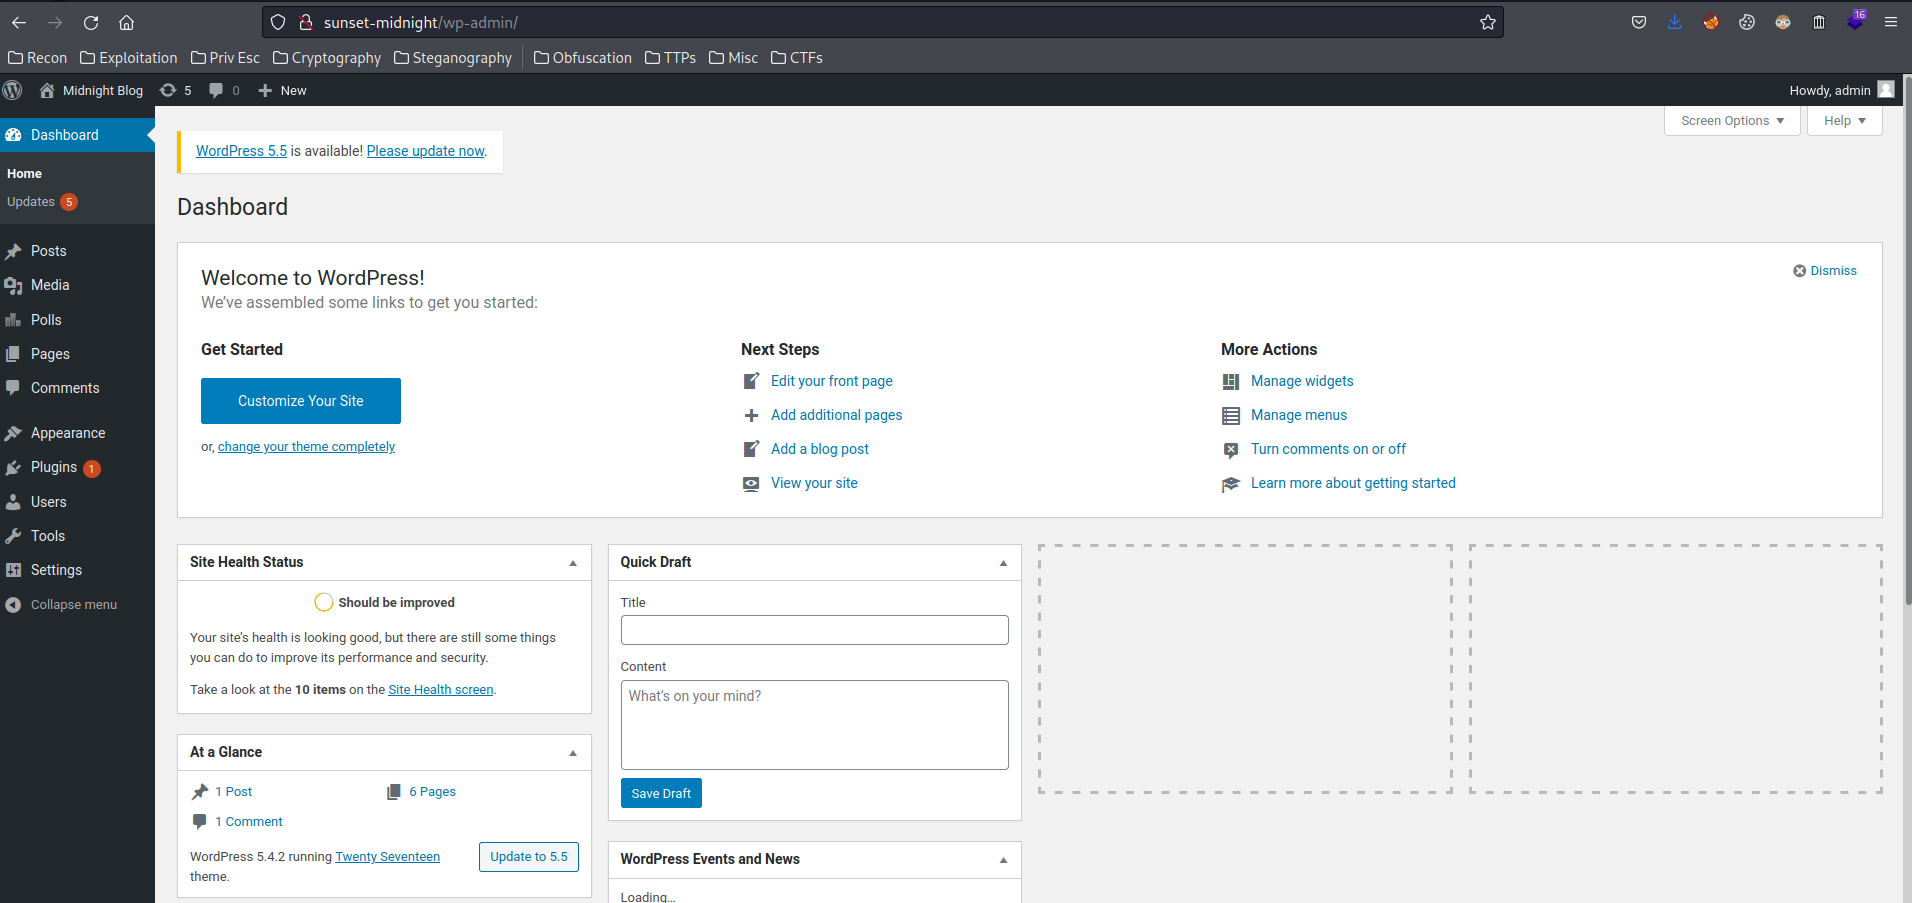The image size is (1912, 903).
Task: Click the page vertical scrollbar
Action: click(1907, 340)
